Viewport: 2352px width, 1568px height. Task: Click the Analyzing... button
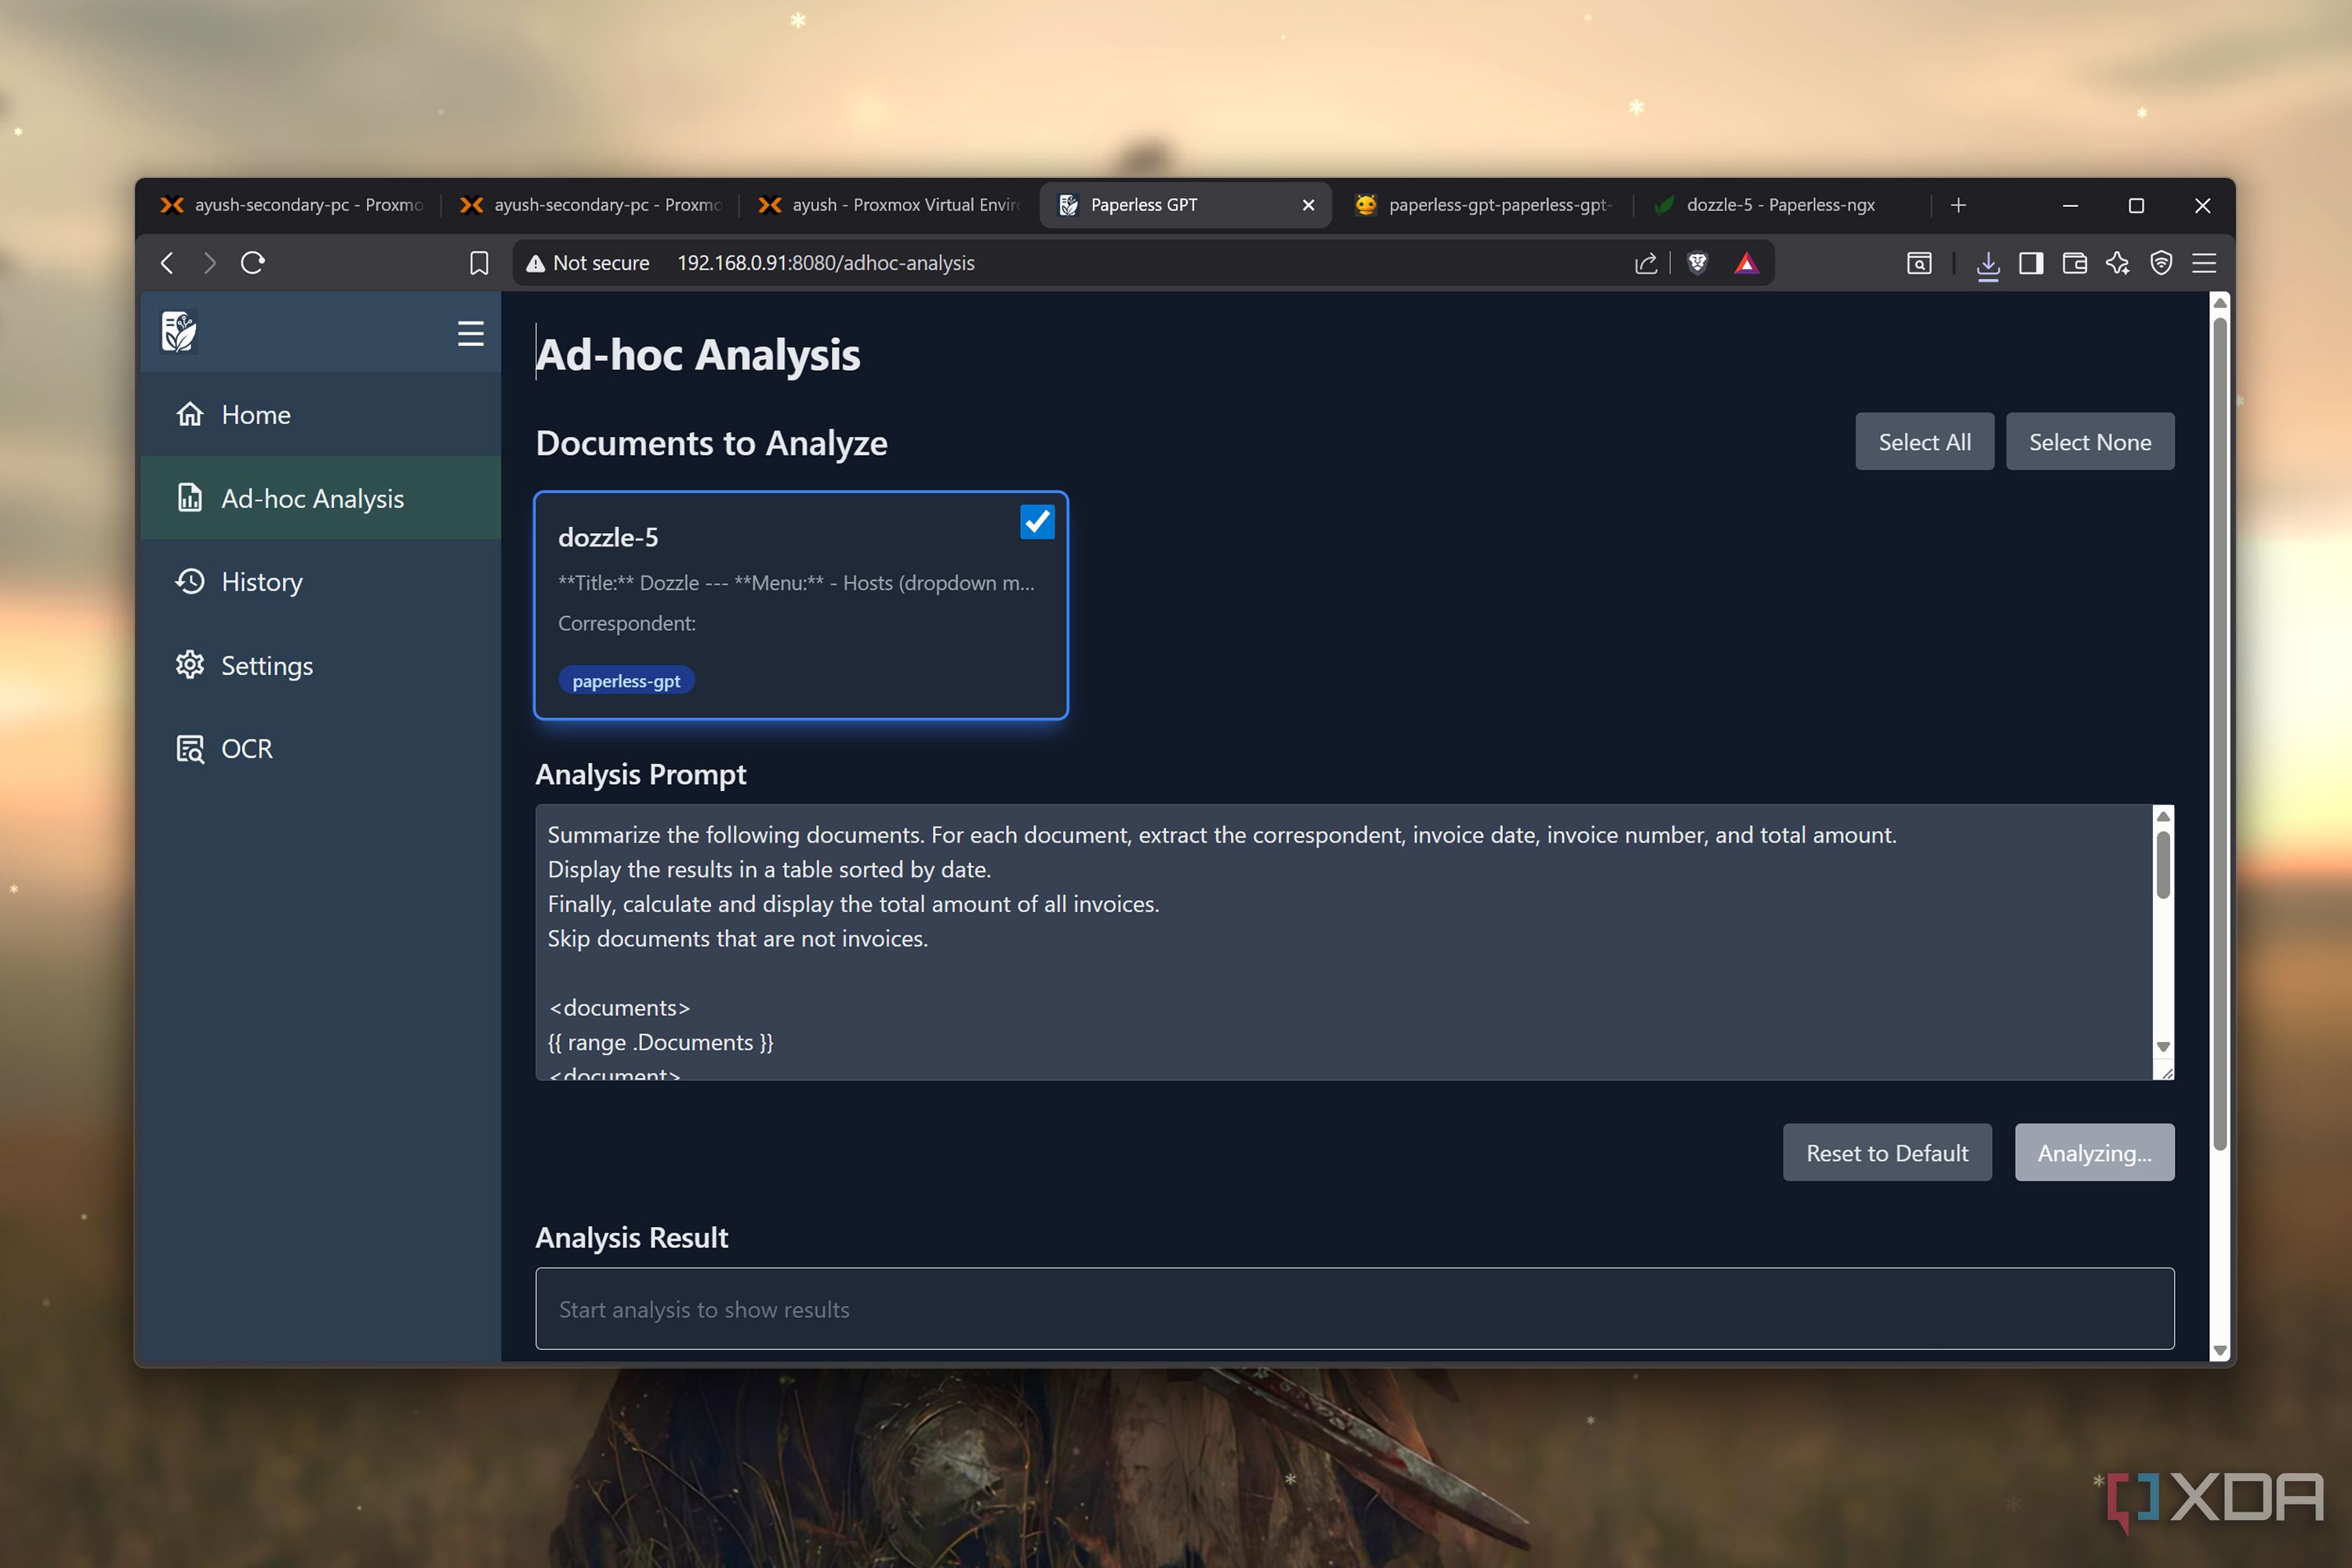[2094, 1152]
